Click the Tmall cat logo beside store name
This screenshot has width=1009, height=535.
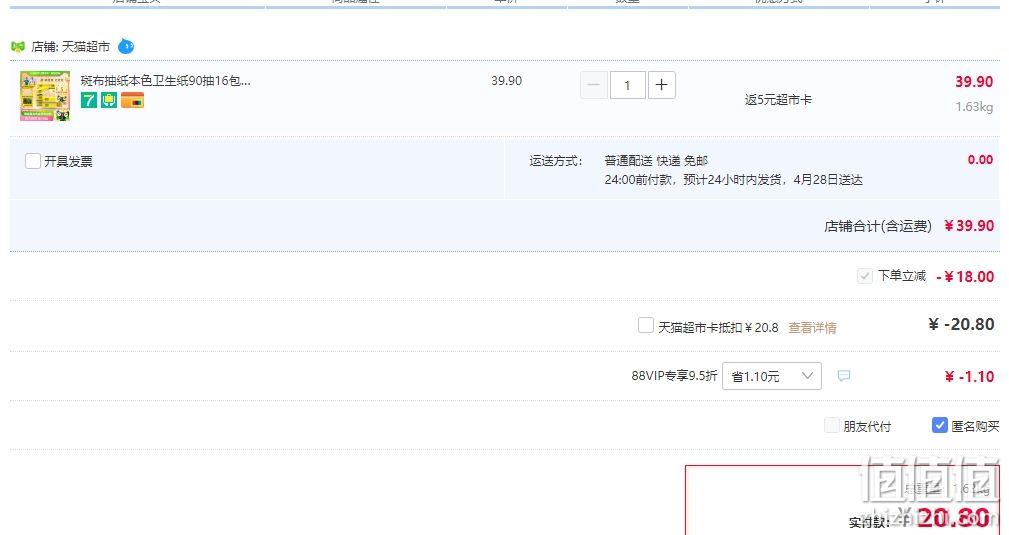pyautogui.click(x=18, y=46)
